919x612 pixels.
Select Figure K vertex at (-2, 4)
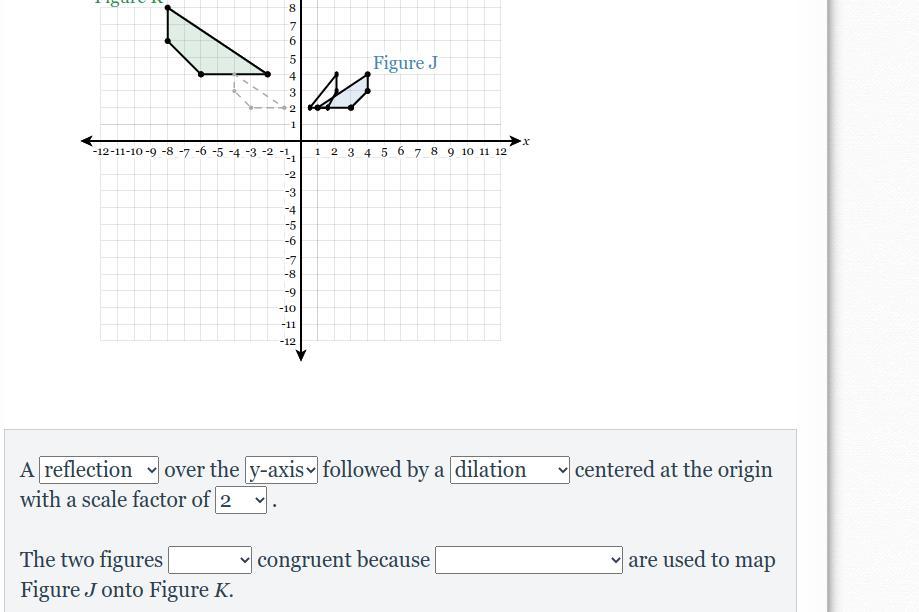[x=268, y=74]
